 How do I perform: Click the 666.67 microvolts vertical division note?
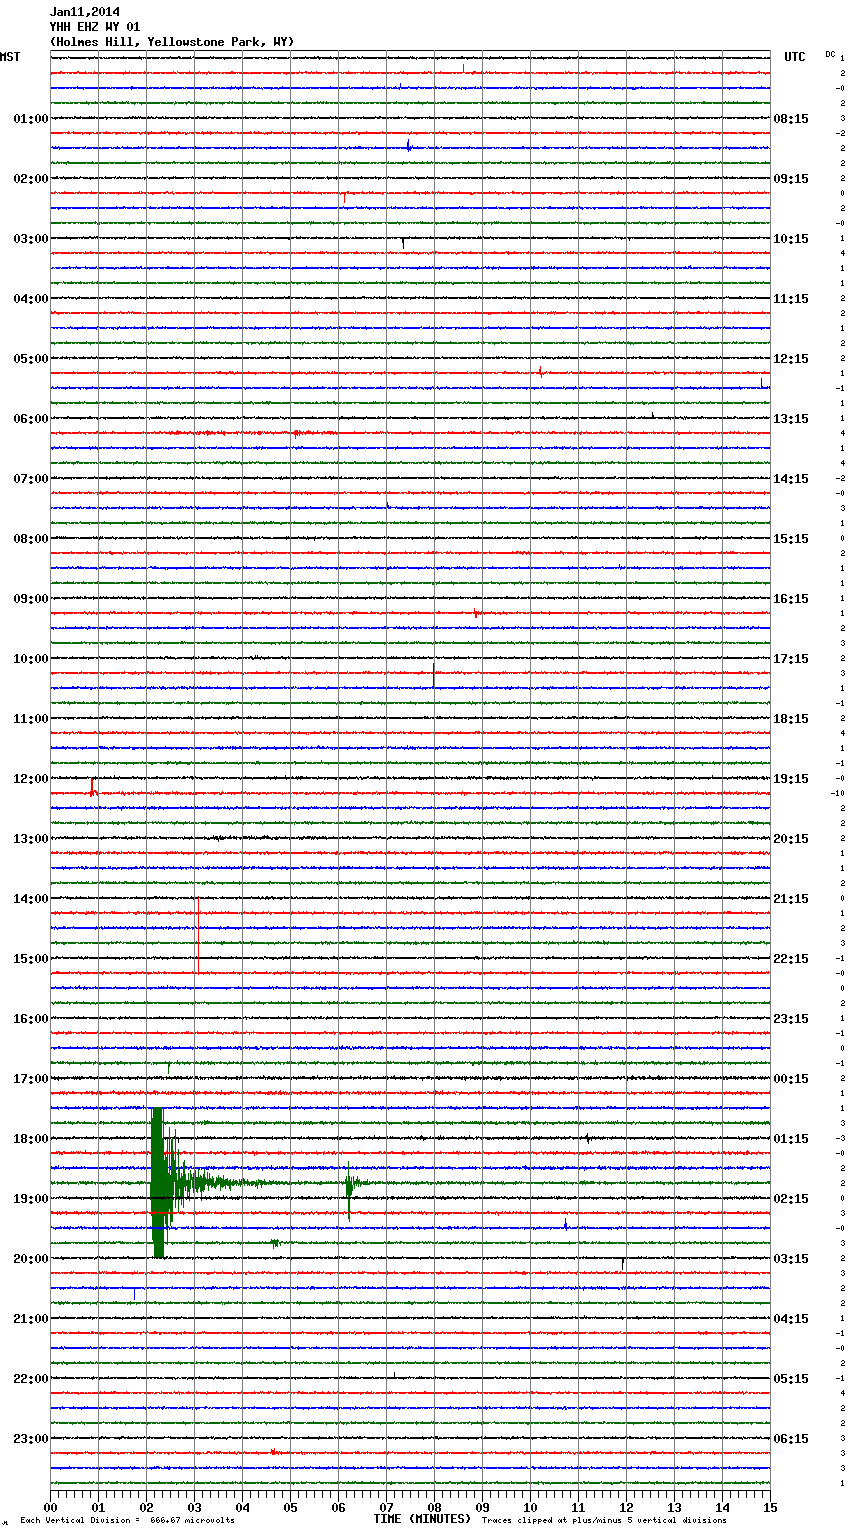[x=128, y=1521]
